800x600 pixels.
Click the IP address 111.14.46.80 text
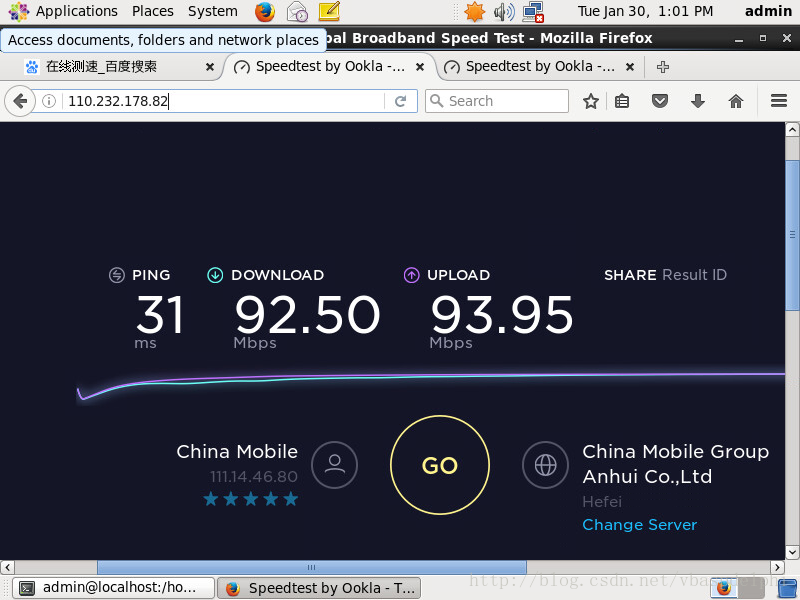click(254, 477)
